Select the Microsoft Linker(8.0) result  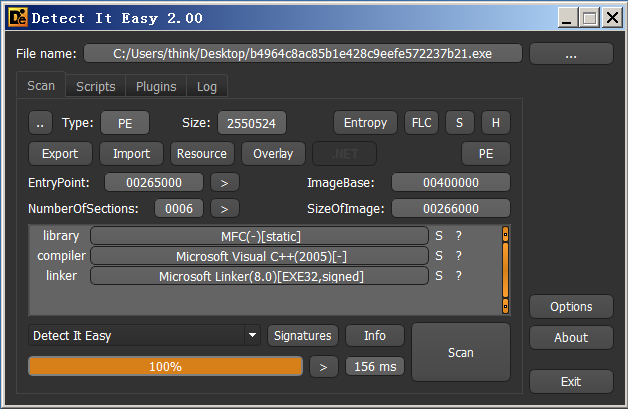pos(260,276)
